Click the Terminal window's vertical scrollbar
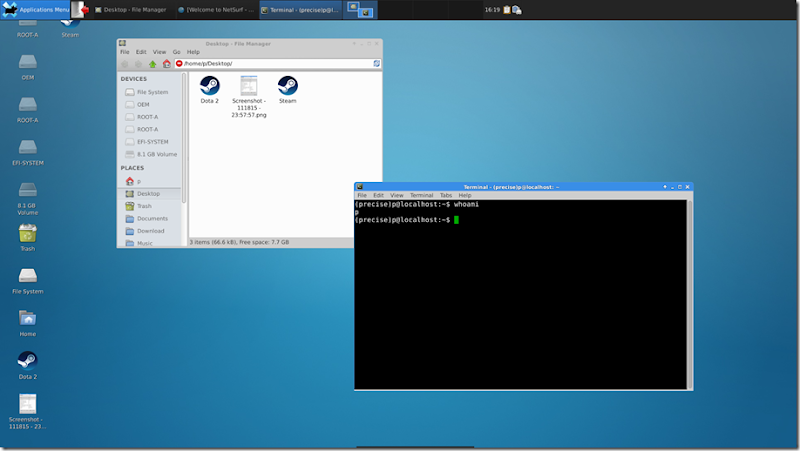This screenshot has height=451, width=800. (690, 294)
